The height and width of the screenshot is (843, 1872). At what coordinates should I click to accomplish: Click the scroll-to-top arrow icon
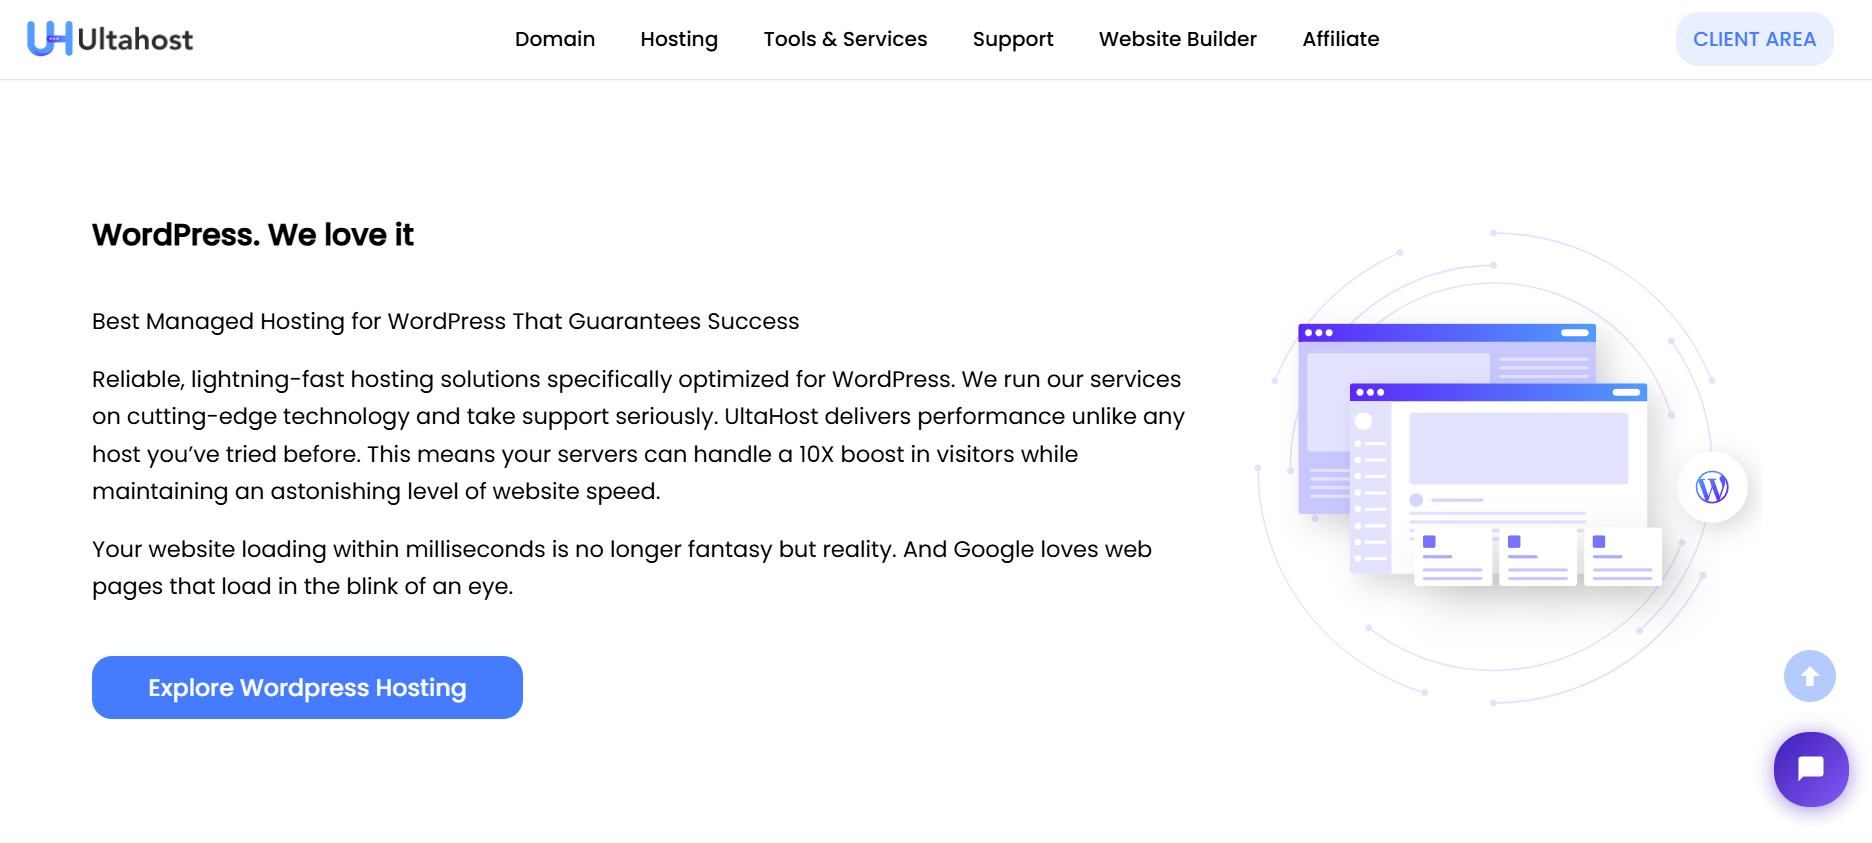(1810, 677)
